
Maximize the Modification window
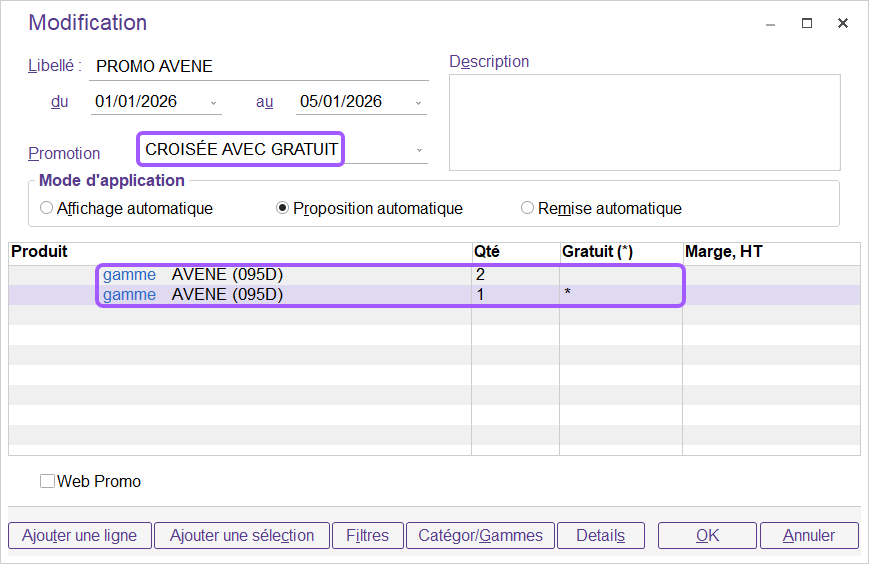click(x=807, y=23)
